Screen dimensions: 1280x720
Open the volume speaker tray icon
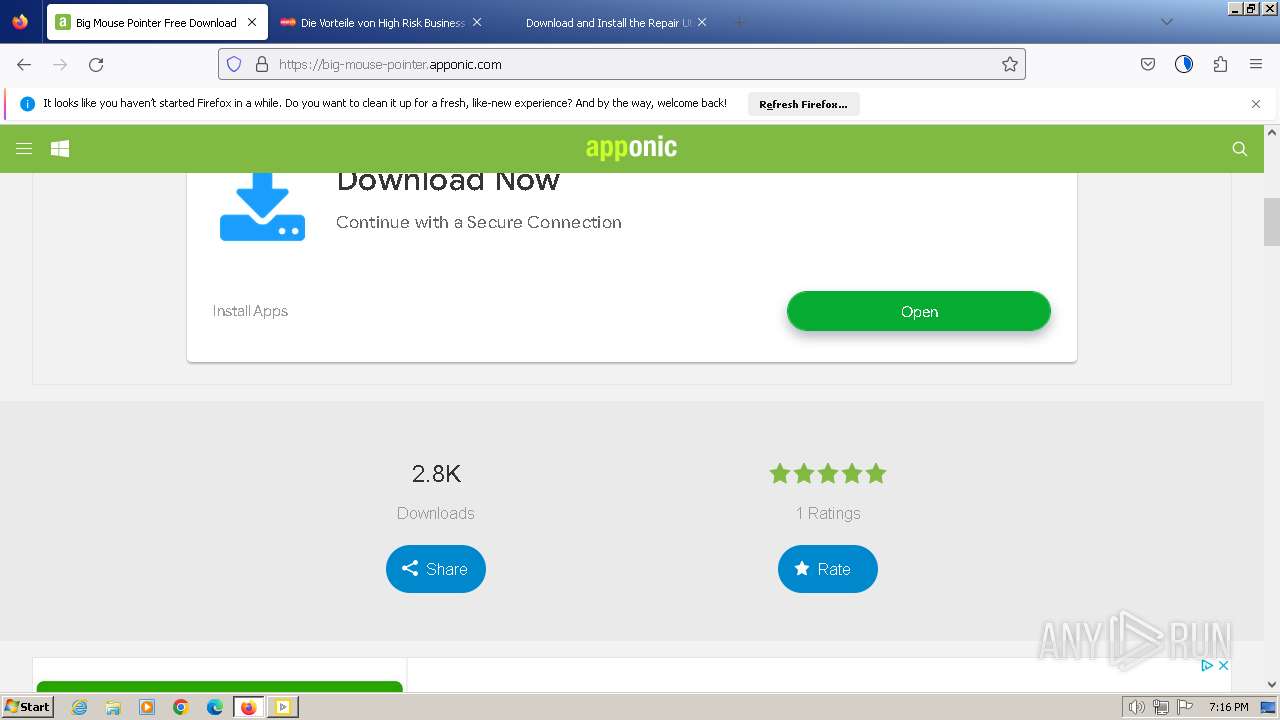coord(1137,707)
